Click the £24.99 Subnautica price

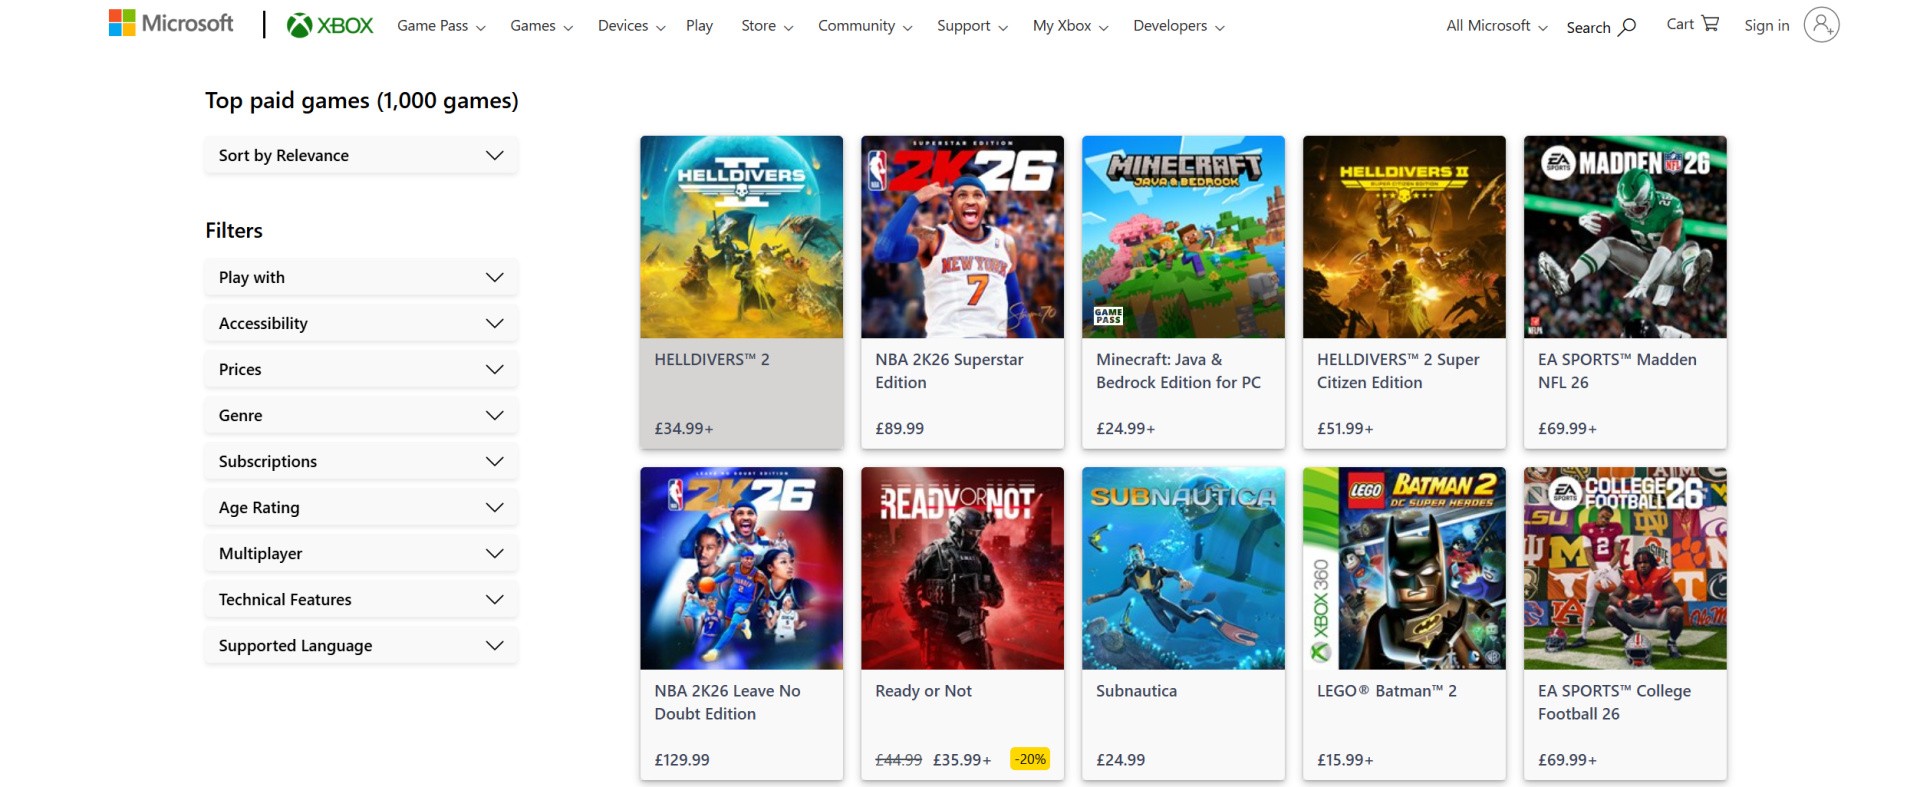point(1120,760)
